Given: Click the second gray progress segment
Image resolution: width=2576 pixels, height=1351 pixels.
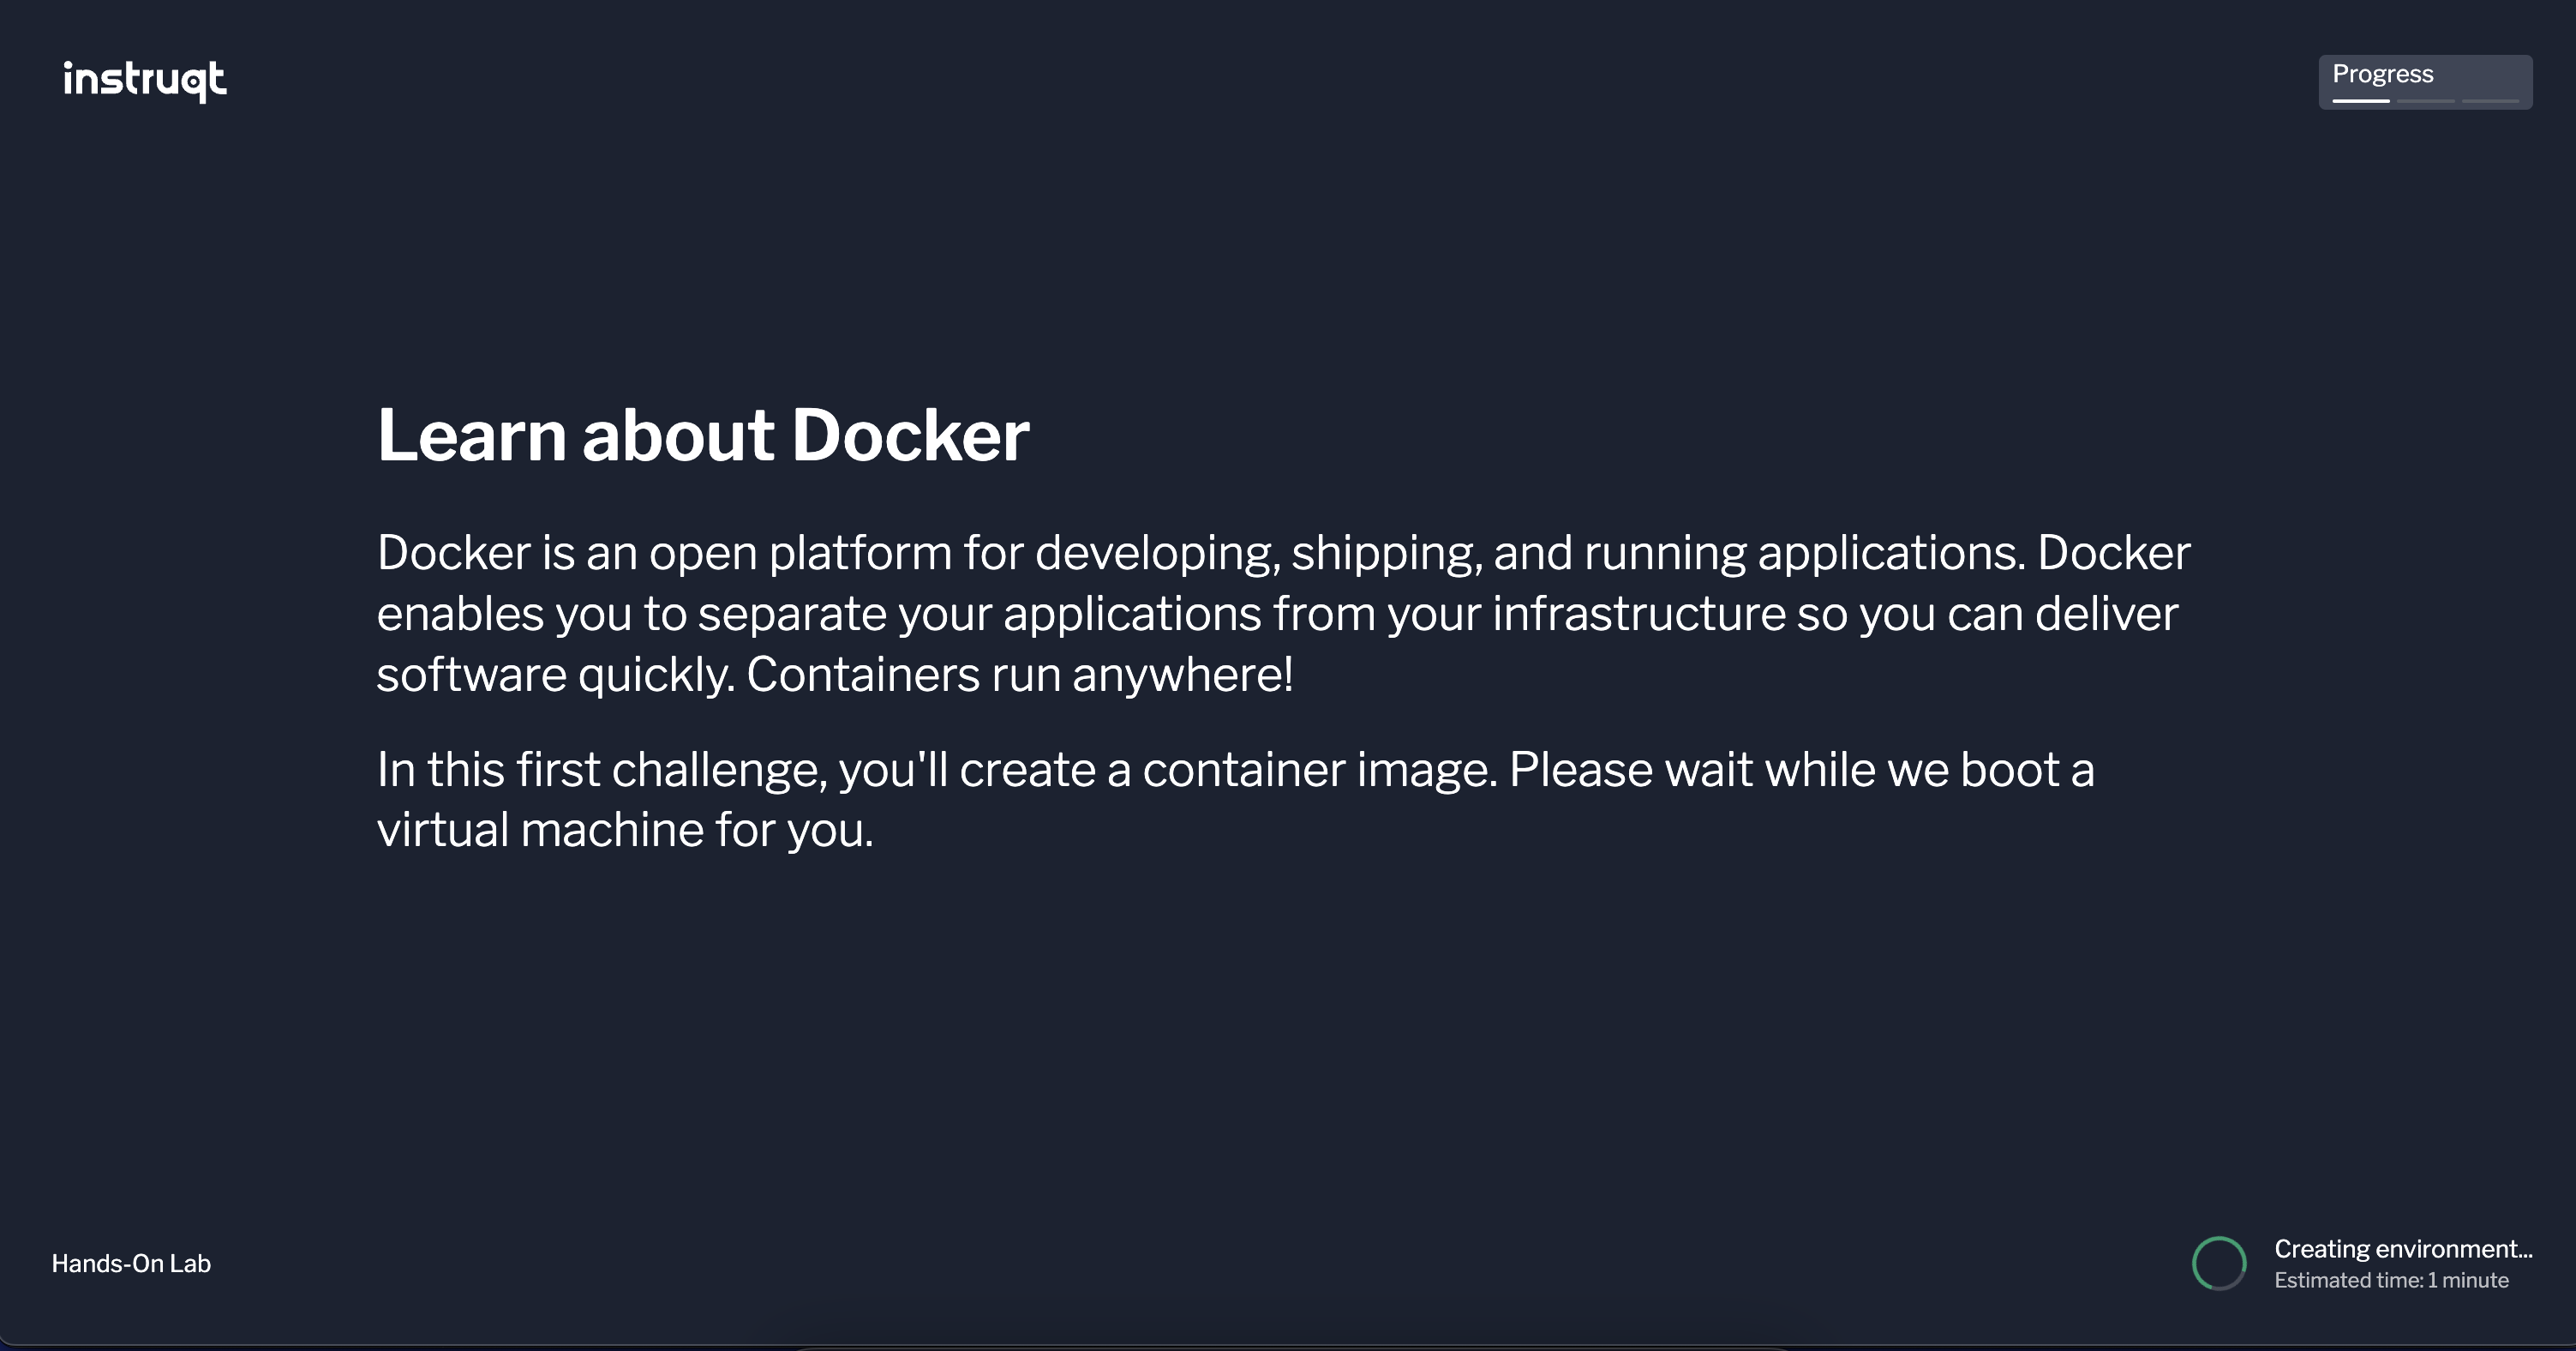Looking at the screenshot, I should coord(2425,101).
